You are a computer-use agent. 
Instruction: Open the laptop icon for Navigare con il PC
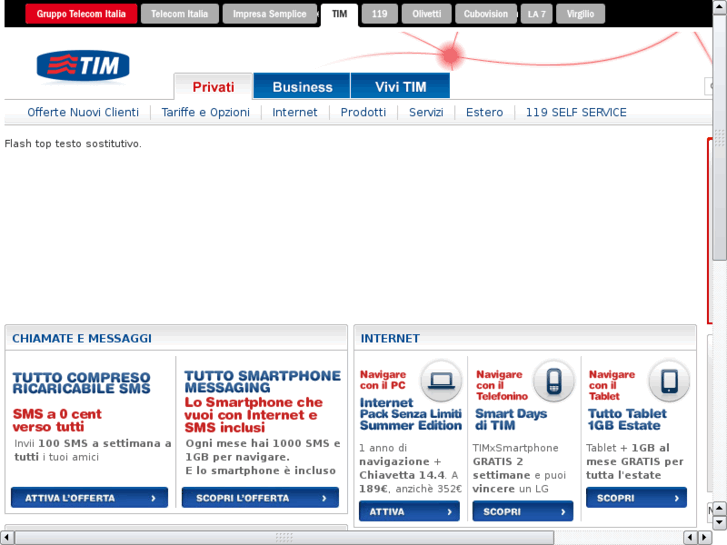coord(441,381)
